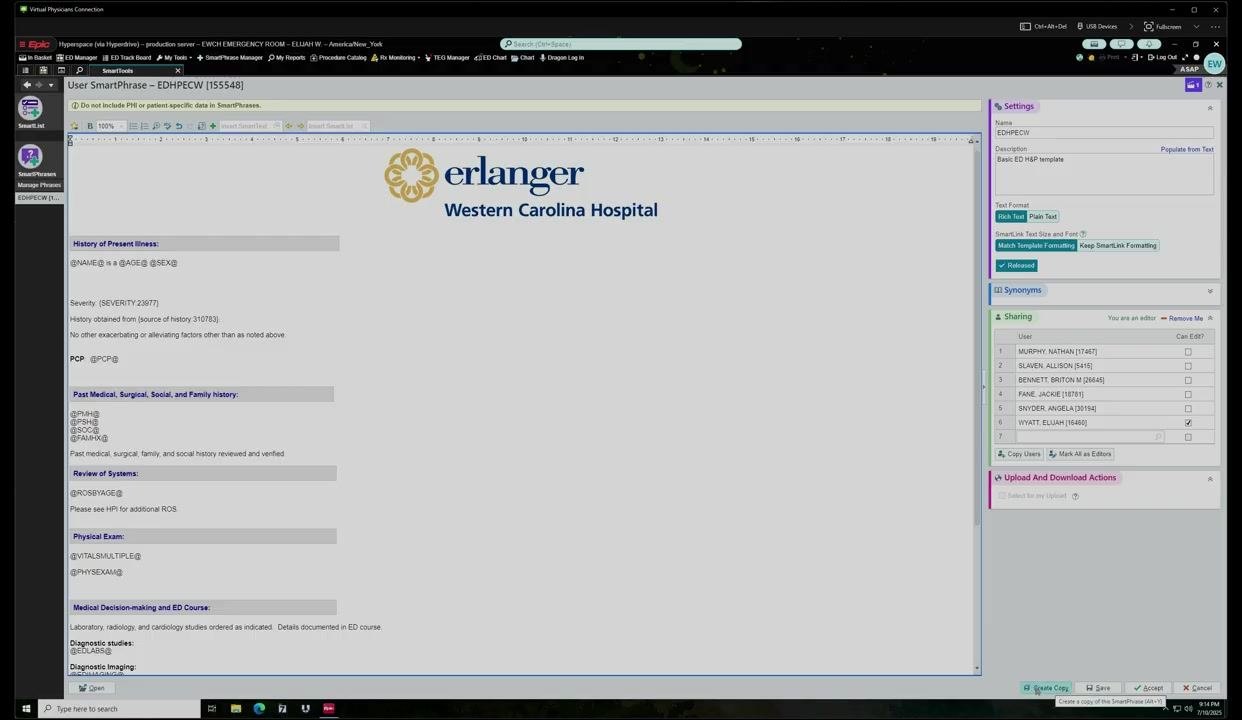Insert a numbered list
The height and width of the screenshot is (720, 1242).
(145, 126)
